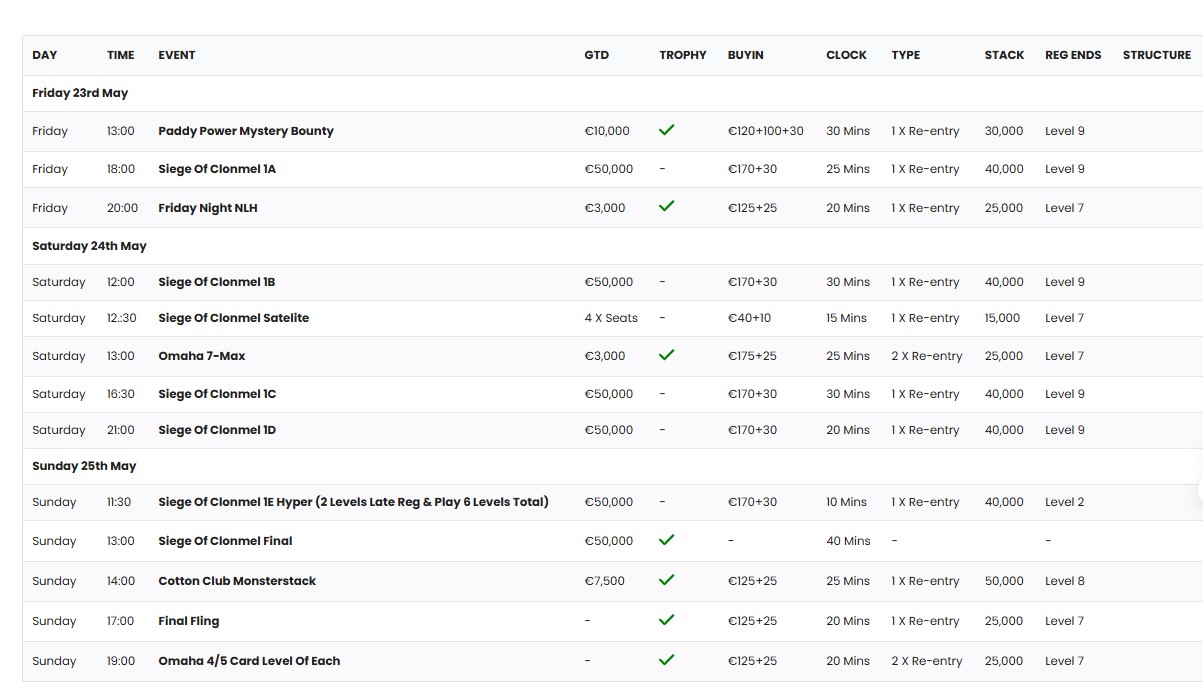Click the BUYIN column header
The width and height of the screenshot is (1203, 690).
(x=745, y=55)
